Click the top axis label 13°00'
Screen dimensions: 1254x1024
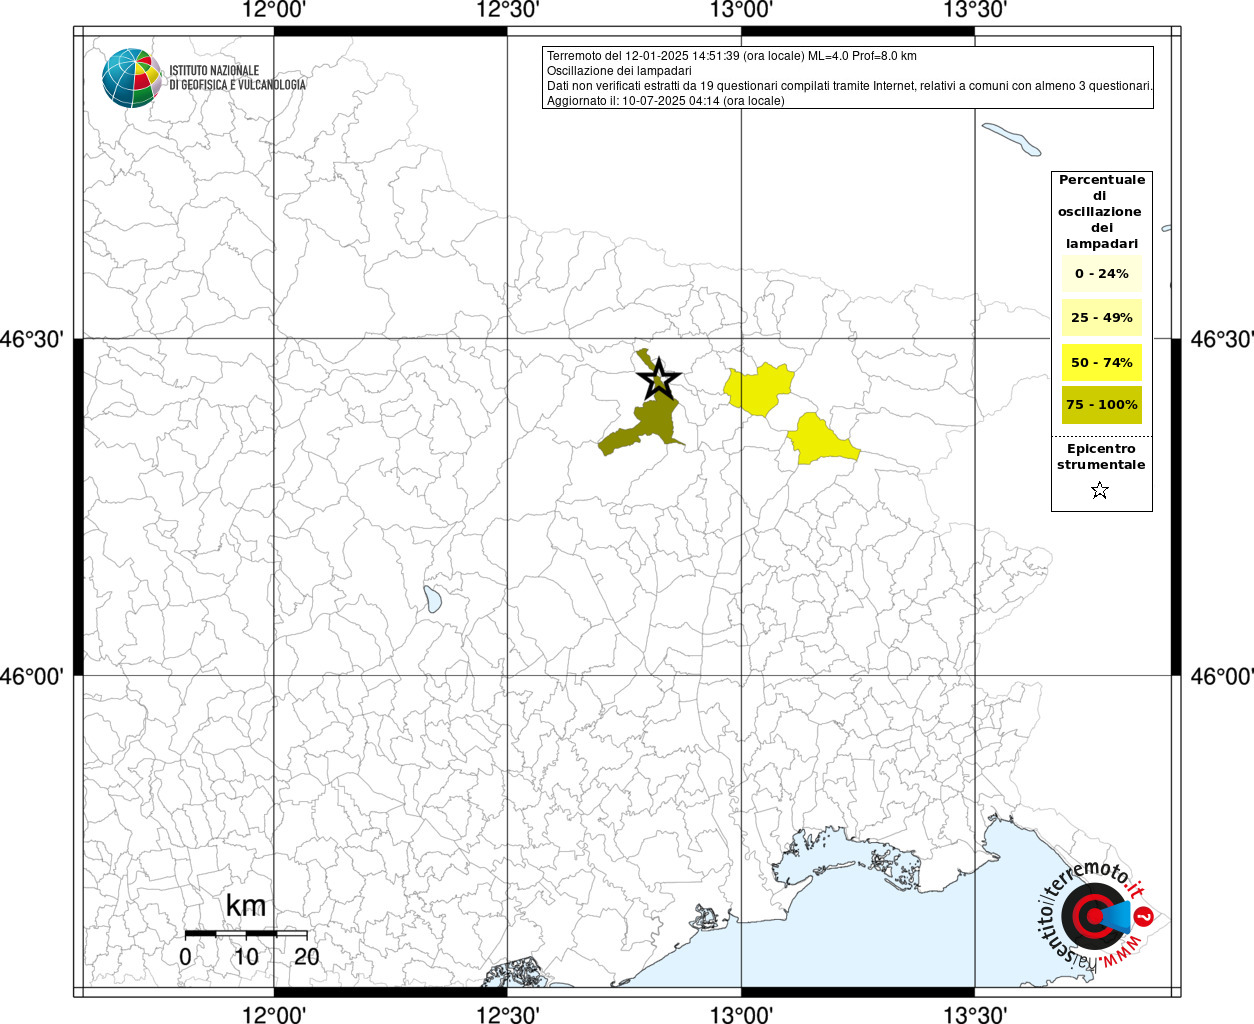(741, 10)
